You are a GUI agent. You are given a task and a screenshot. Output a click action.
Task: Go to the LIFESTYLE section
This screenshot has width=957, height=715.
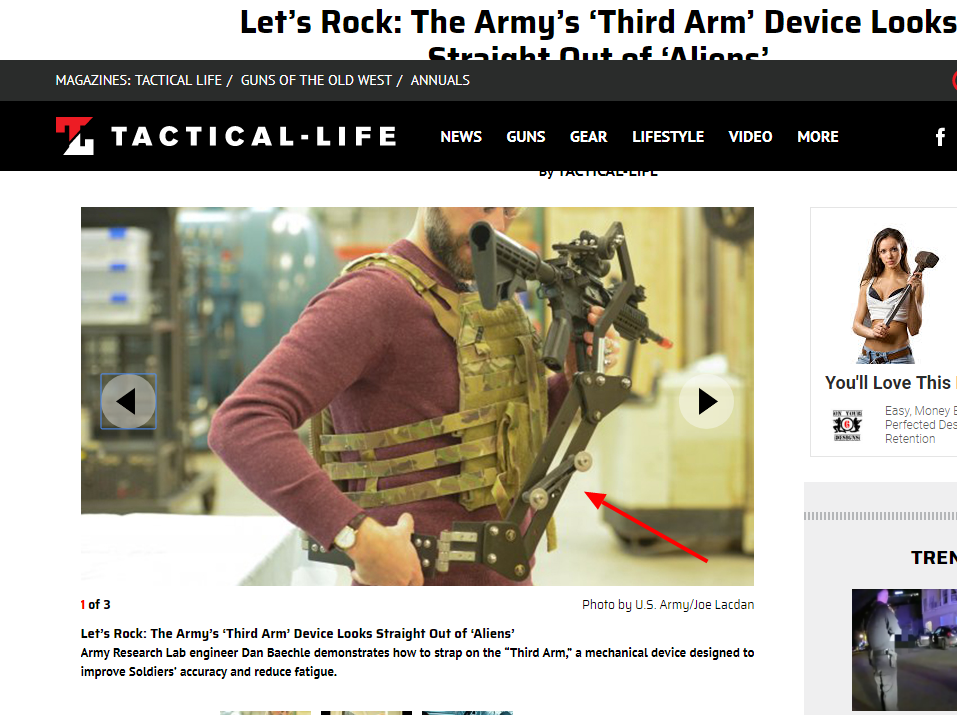coord(668,137)
